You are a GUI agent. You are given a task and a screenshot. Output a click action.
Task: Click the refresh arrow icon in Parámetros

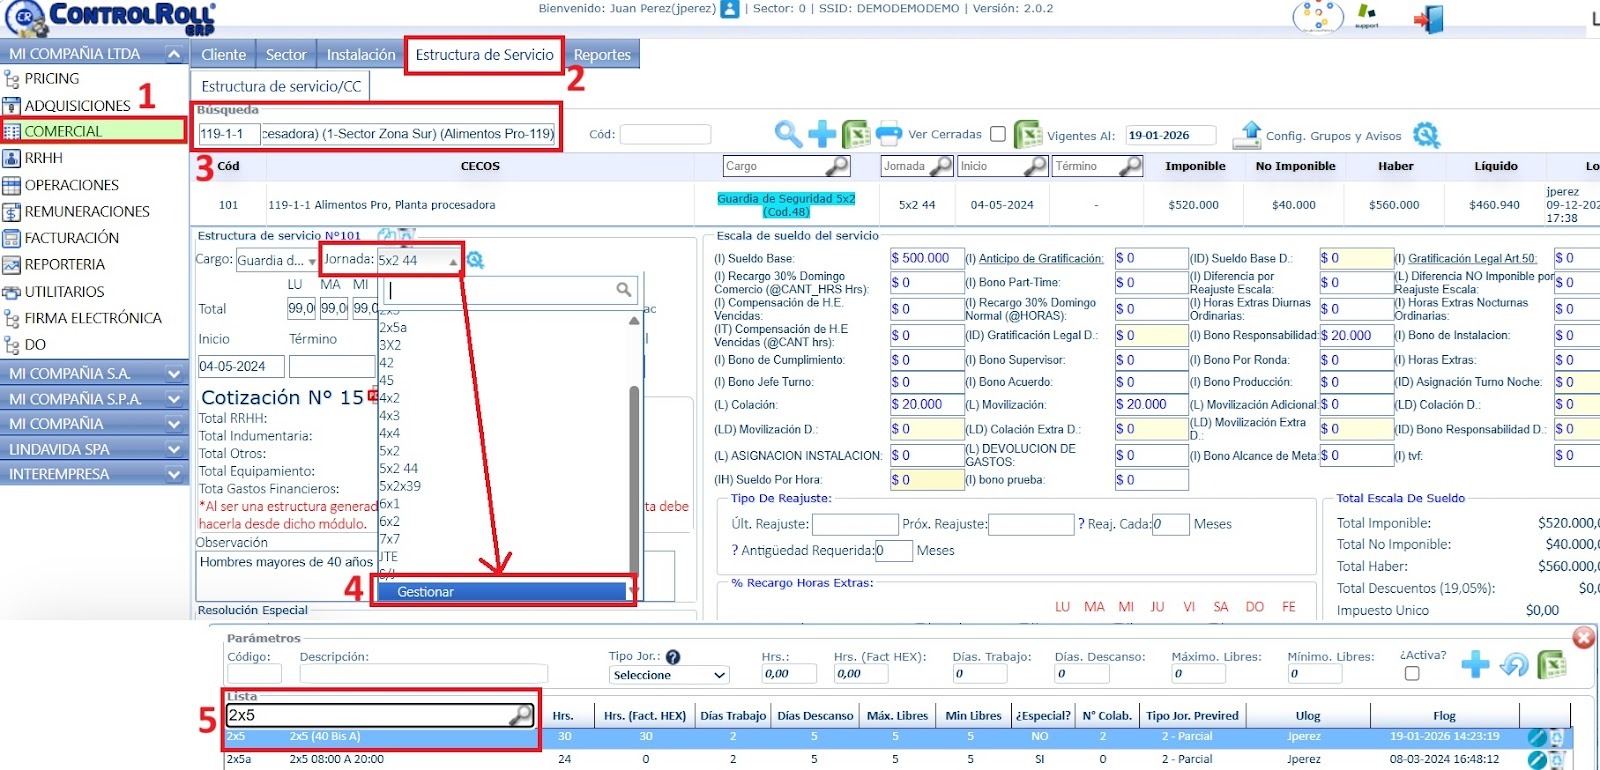click(1514, 665)
